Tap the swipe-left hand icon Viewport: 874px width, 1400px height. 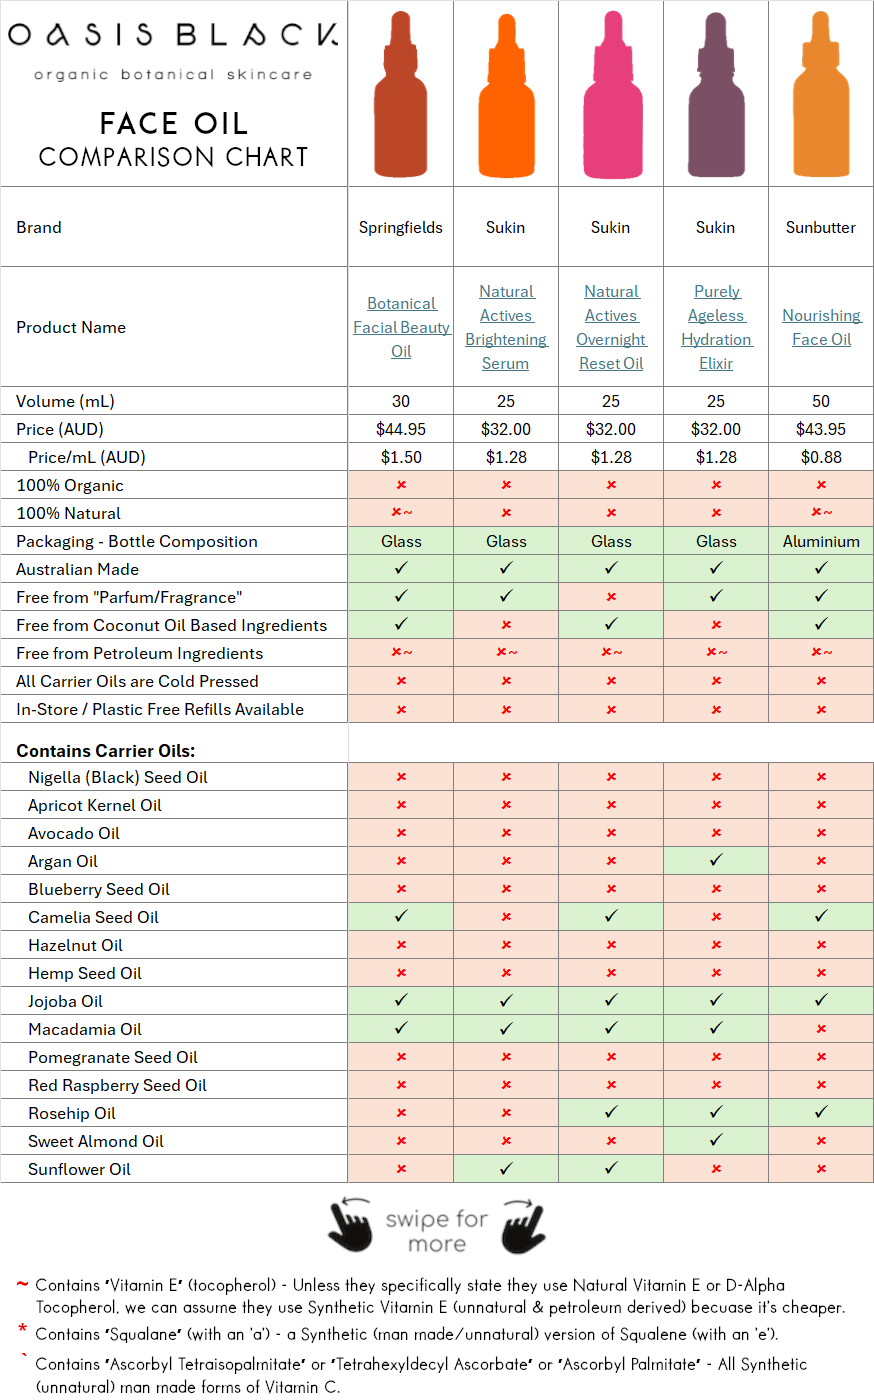point(350,1225)
